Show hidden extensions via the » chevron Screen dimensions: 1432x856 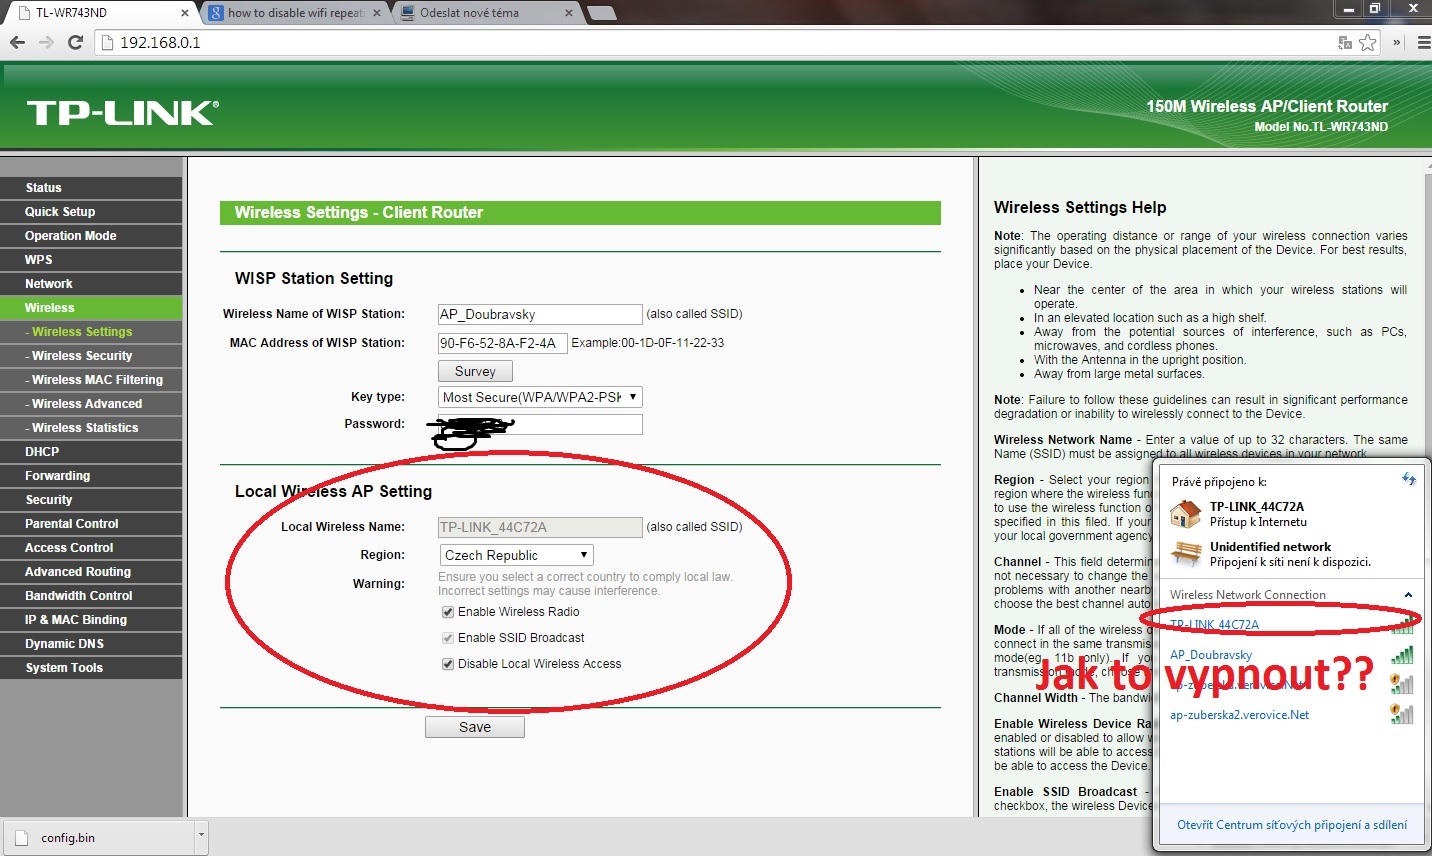[x=1397, y=42]
